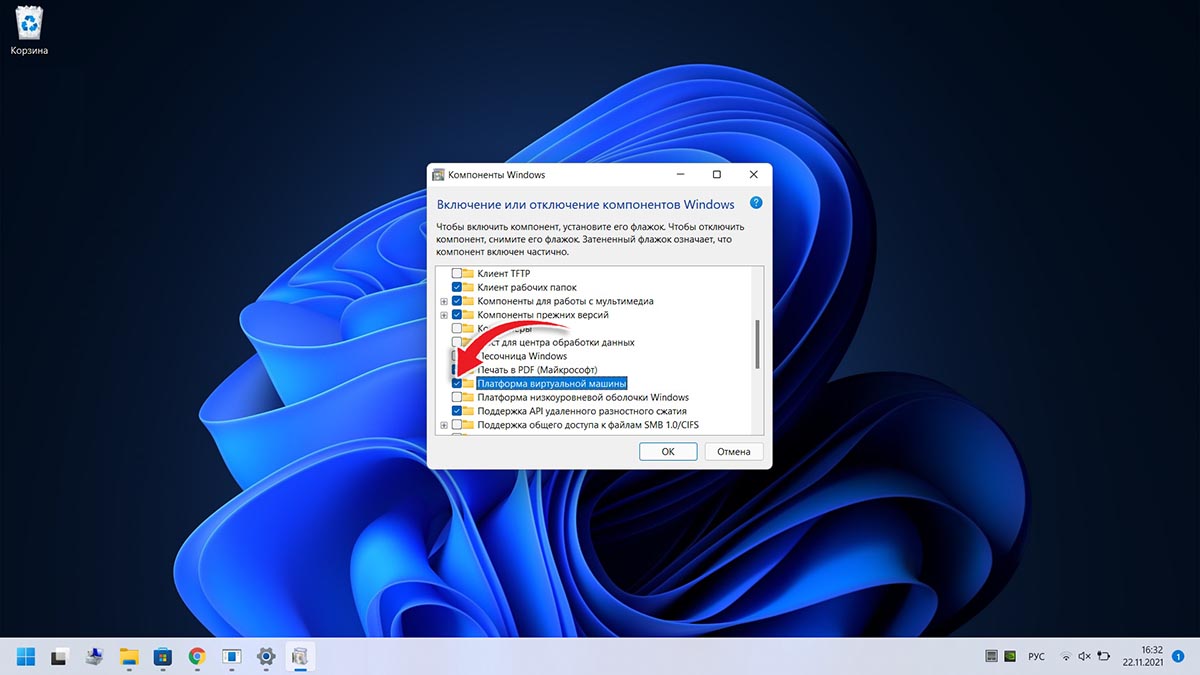The image size is (1200, 675).
Task: Open Settings gear in the taskbar
Action: [x=266, y=656]
